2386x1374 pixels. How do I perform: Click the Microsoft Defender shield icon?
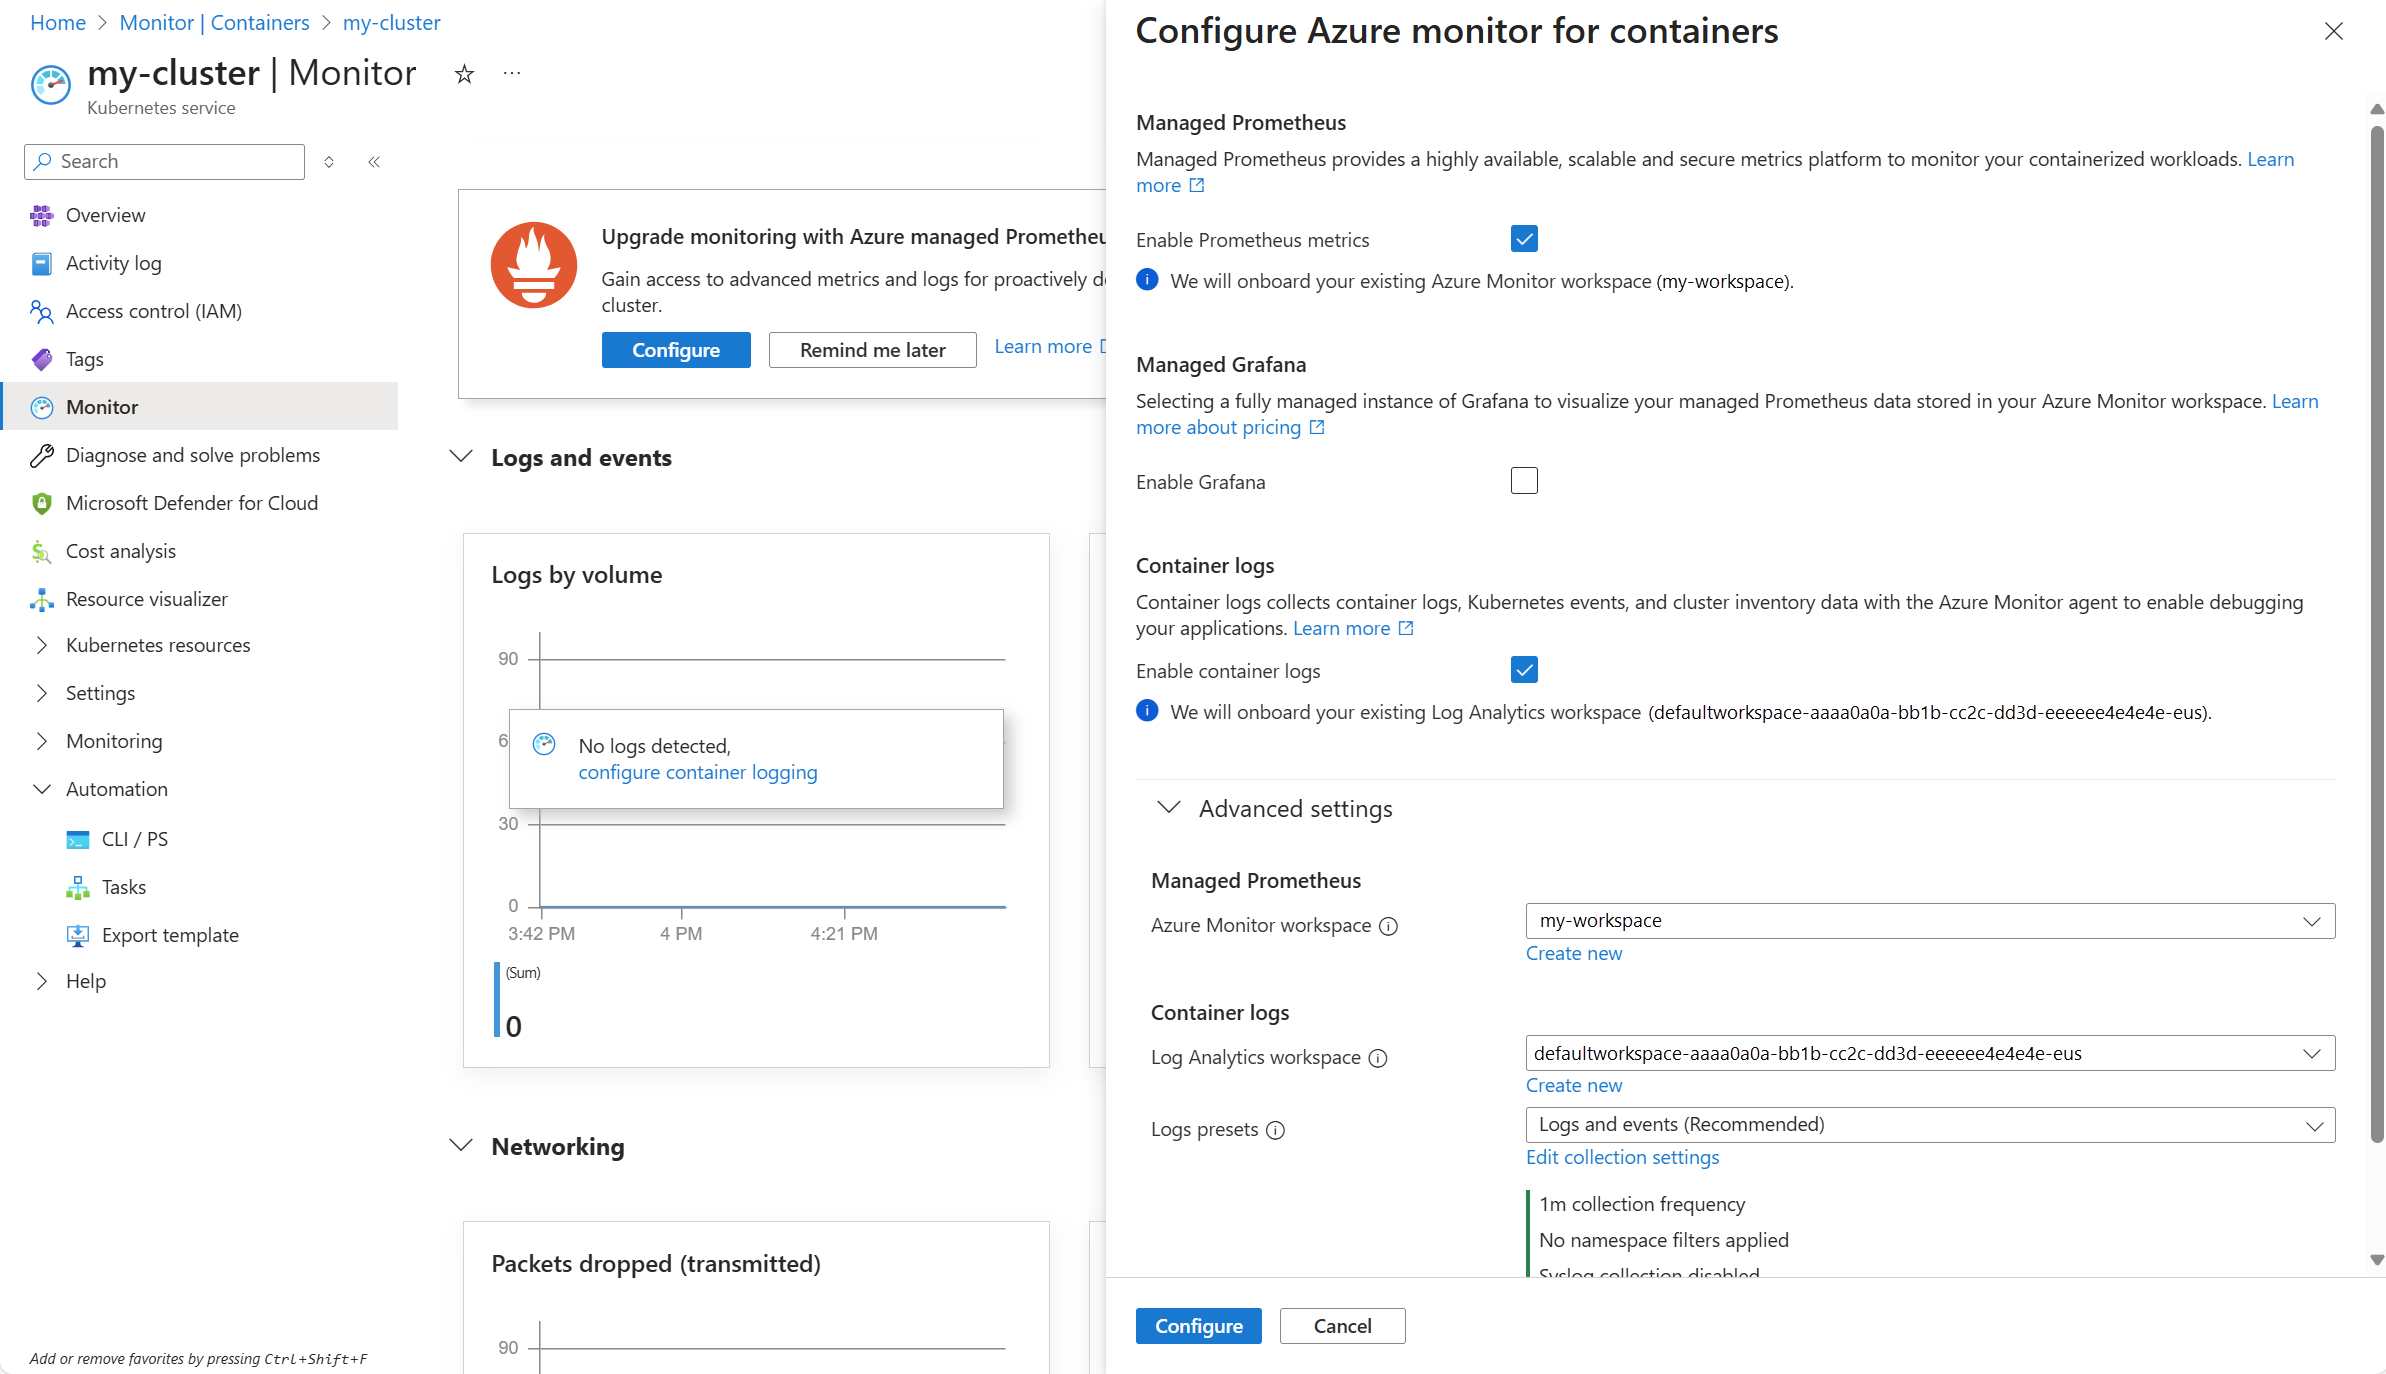point(41,503)
